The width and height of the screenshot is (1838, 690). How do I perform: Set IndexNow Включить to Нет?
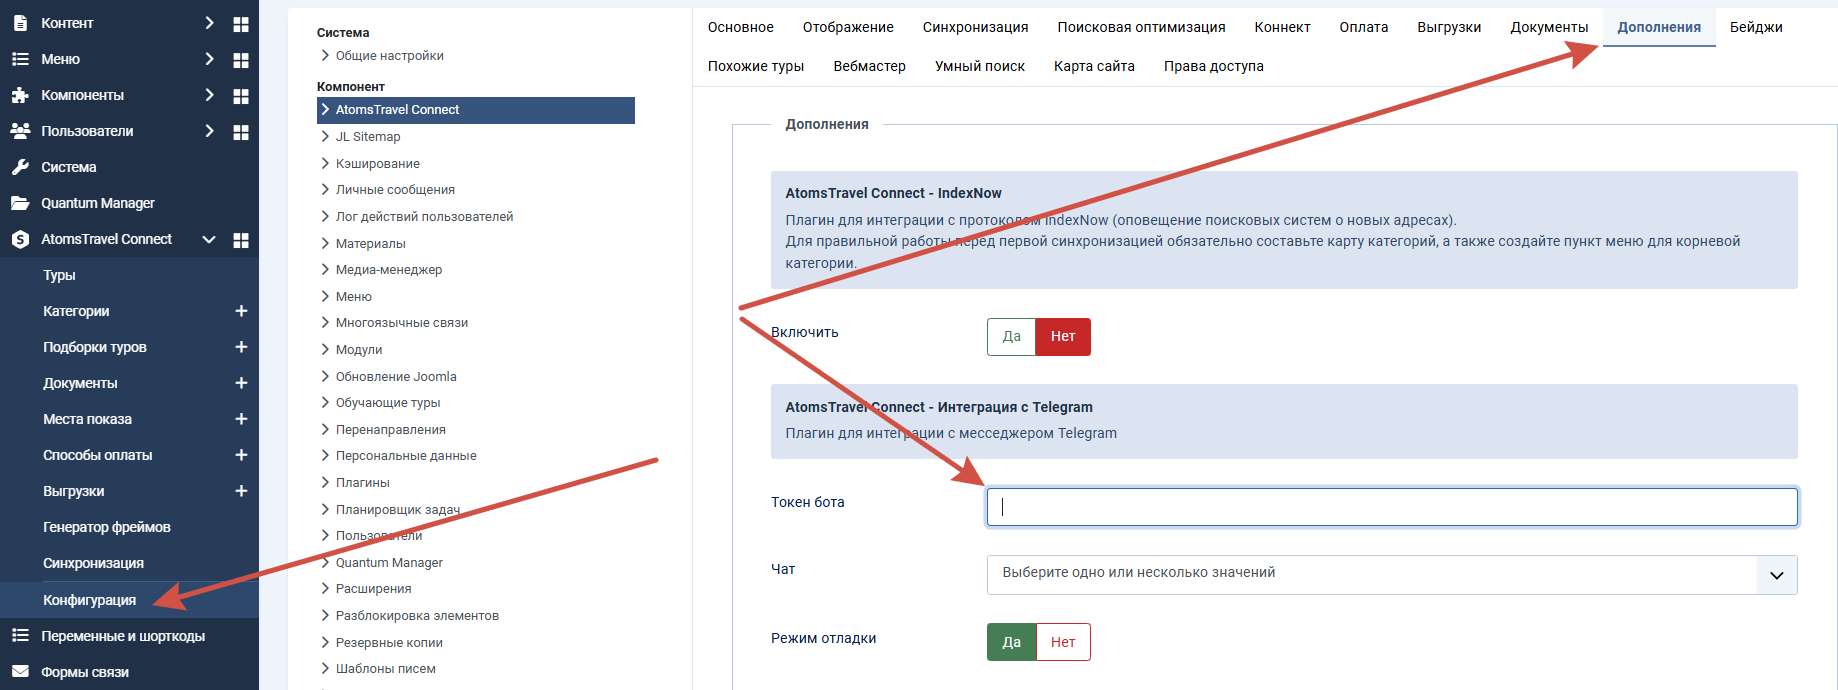coord(1063,337)
